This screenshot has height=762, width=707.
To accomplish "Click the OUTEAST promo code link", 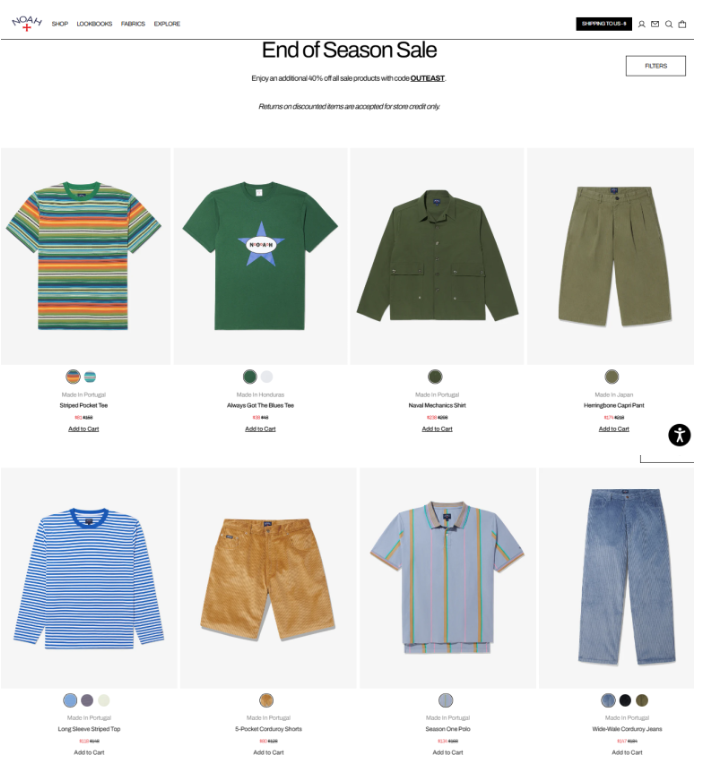I will click(x=427, y=78).
